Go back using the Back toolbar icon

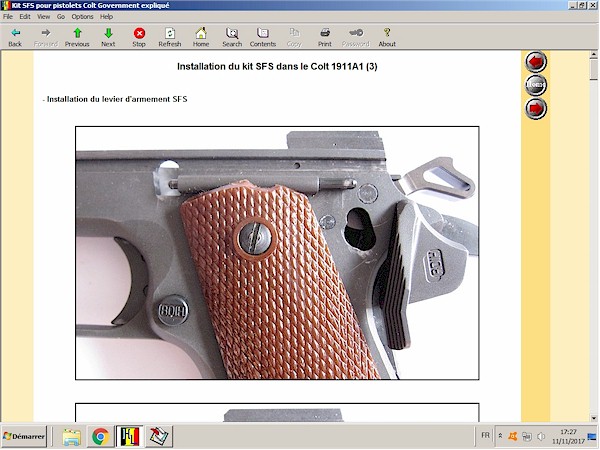coord(15,37)
